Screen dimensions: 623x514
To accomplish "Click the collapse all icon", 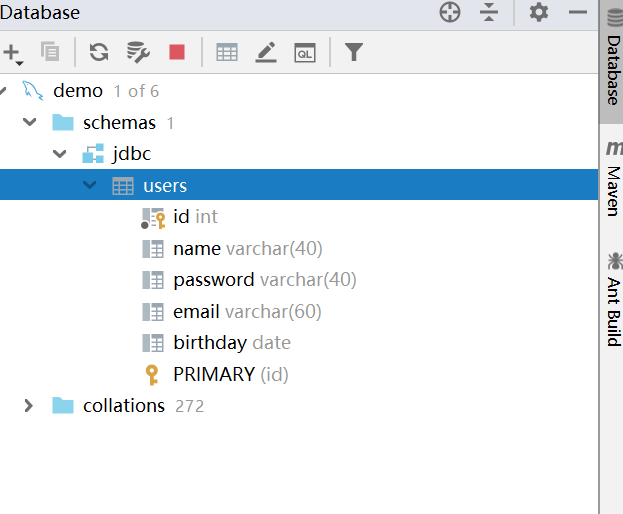I will (488, 12).
